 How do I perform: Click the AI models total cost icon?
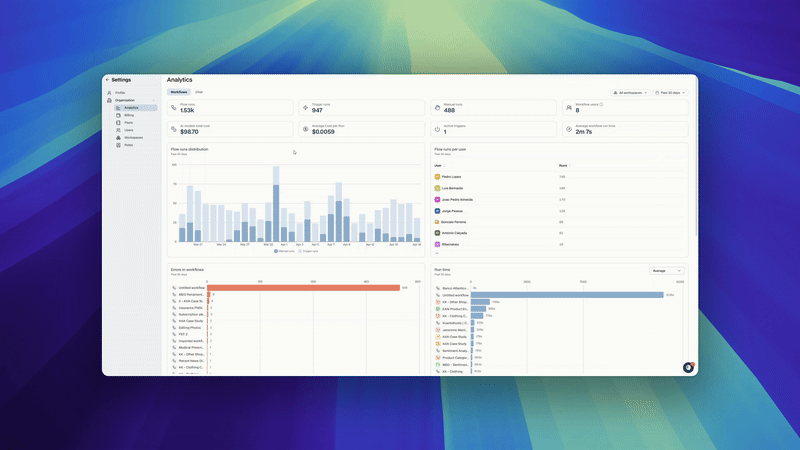click(x=173, y=129)
